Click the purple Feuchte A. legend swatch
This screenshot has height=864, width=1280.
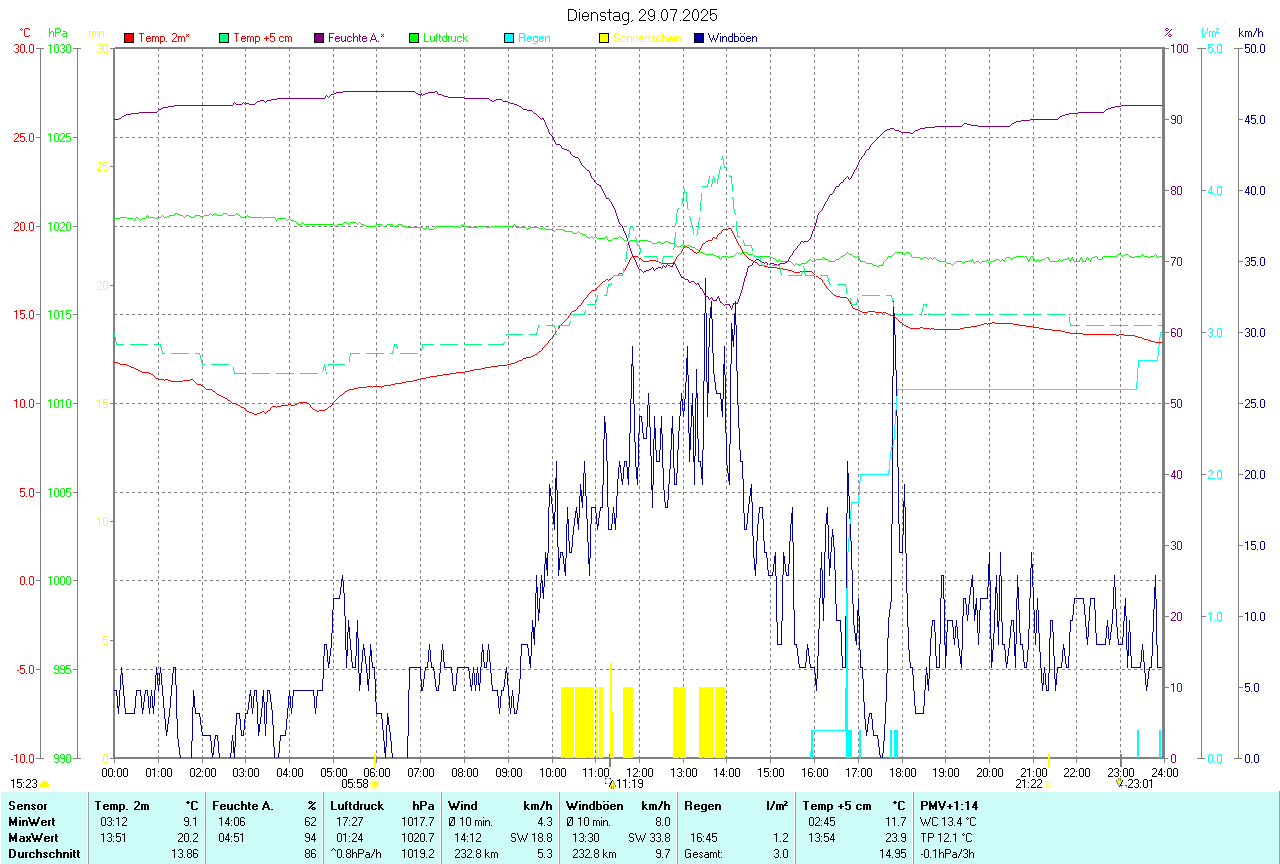(319, 38)
